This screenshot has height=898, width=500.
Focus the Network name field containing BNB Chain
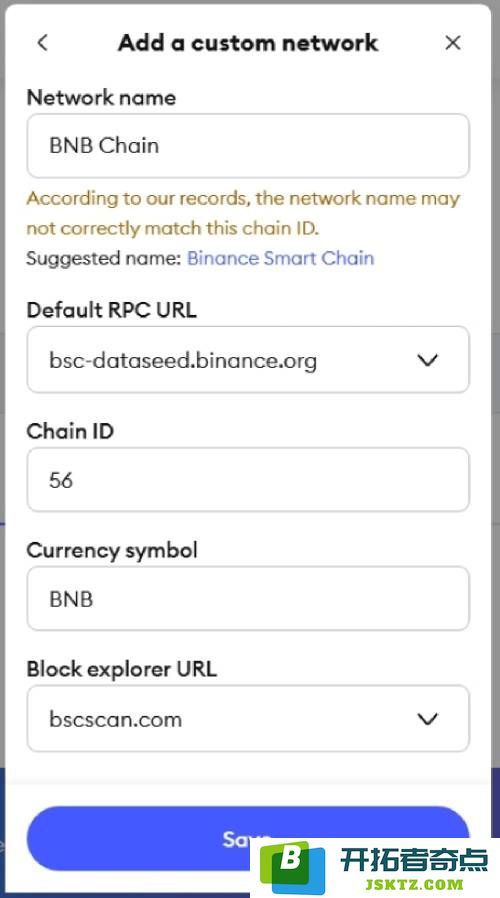click(x=248, y=145)
